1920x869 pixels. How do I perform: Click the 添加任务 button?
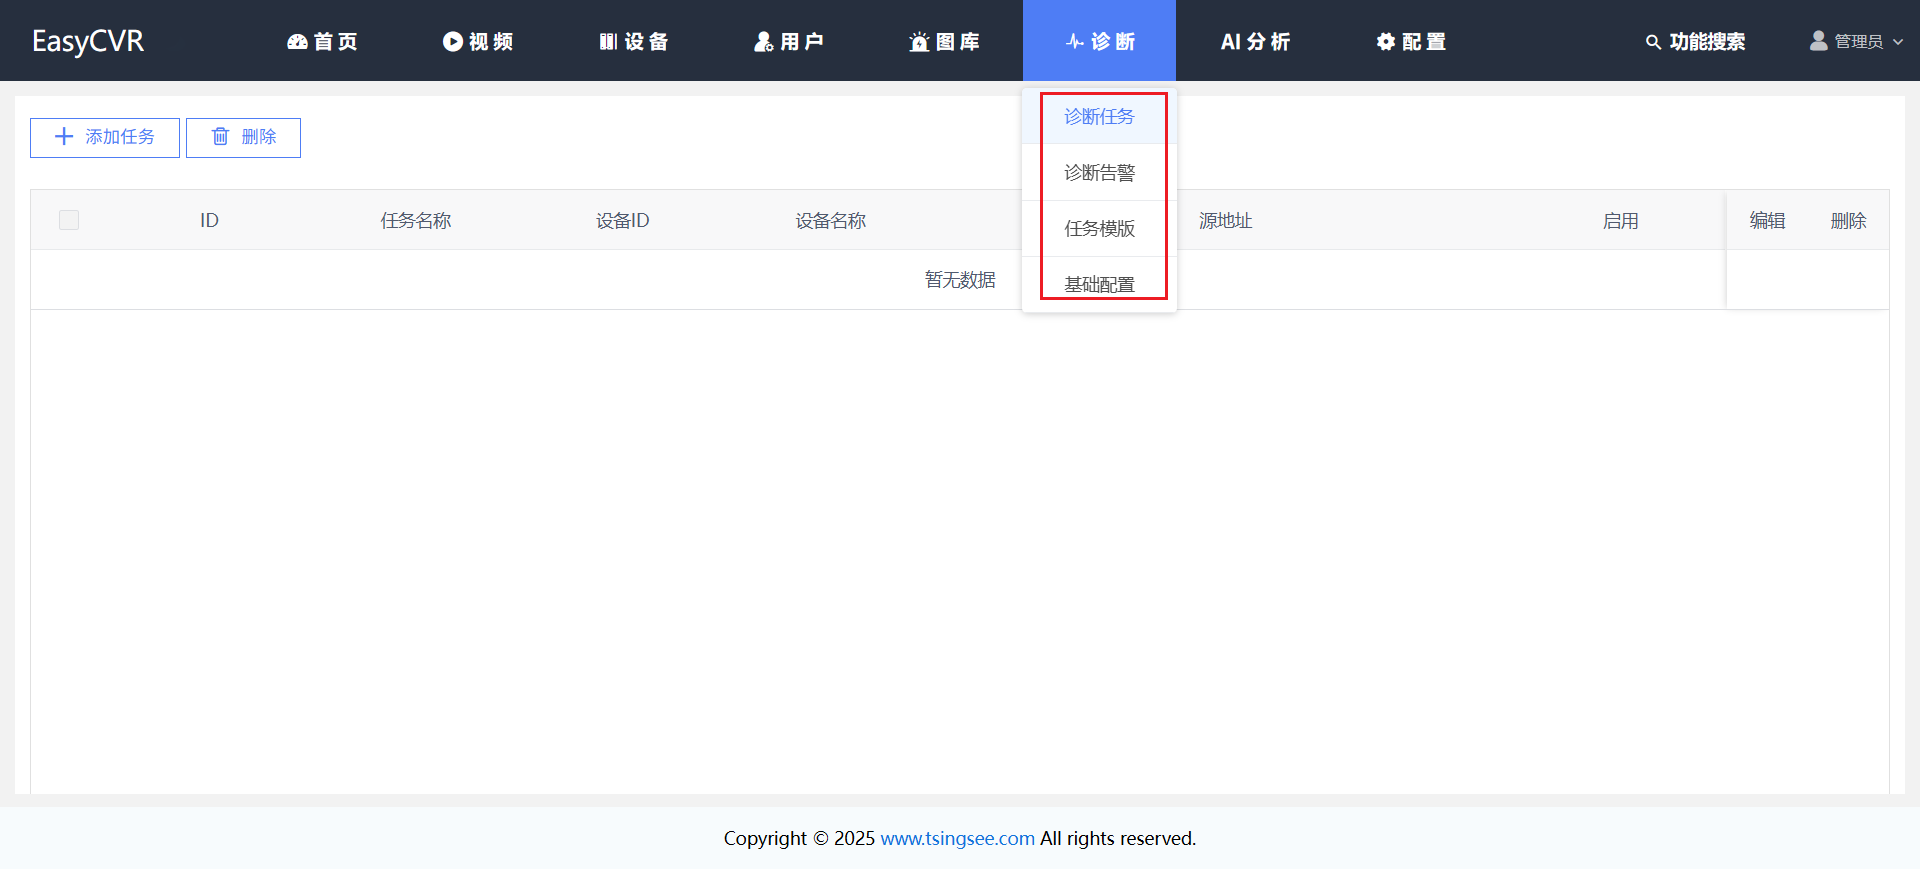click(105, 138)
